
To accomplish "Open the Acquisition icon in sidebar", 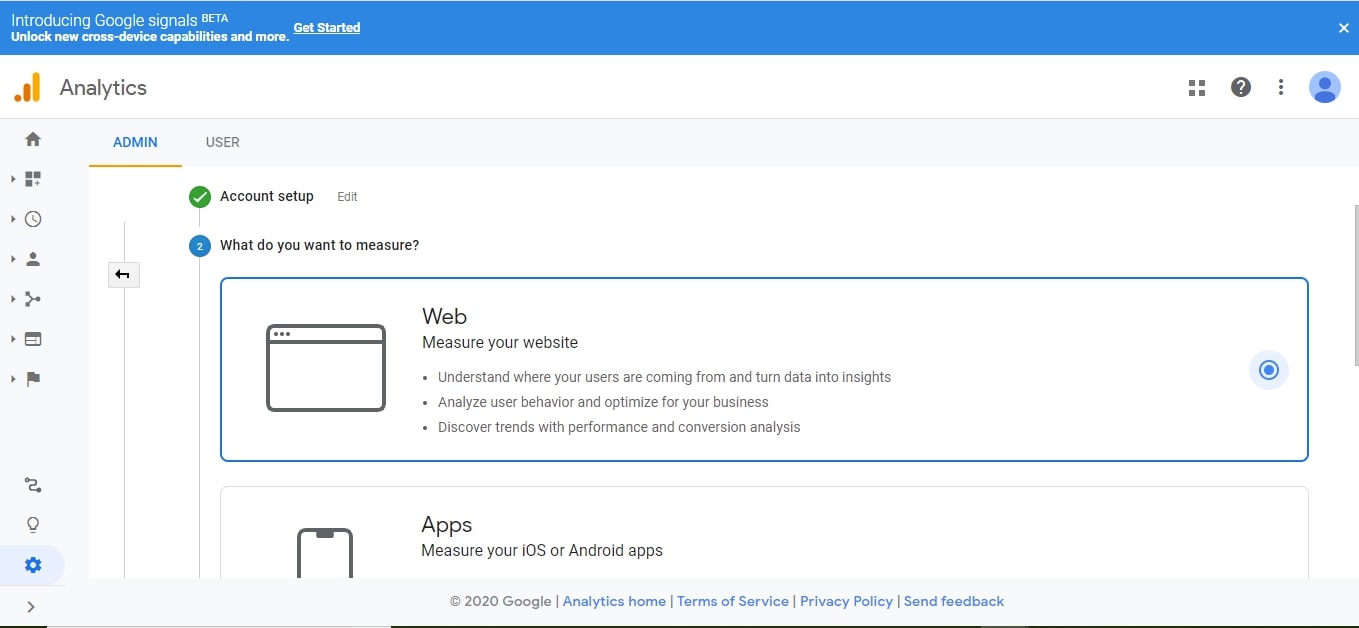I will pyautogui.click(x=32, y=298).
